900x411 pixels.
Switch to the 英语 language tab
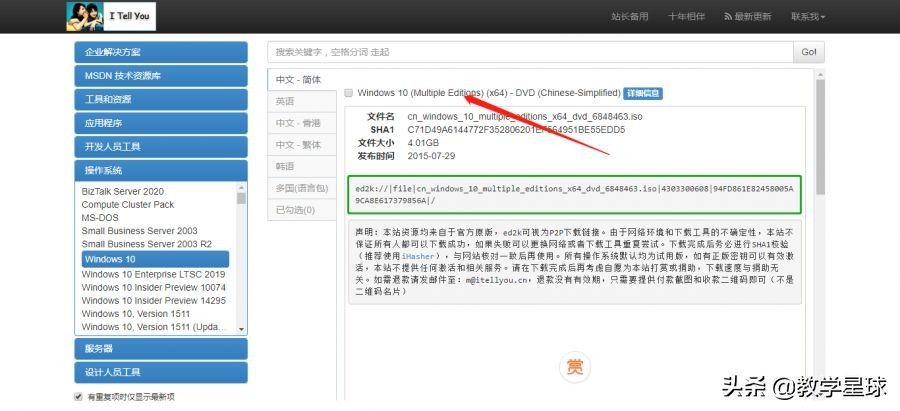302,102
